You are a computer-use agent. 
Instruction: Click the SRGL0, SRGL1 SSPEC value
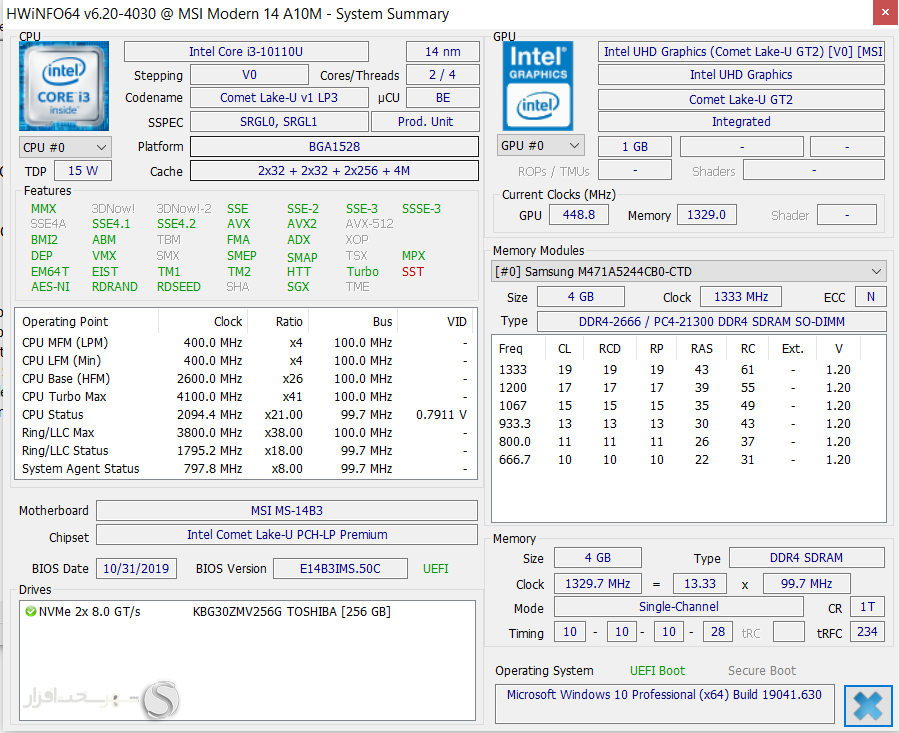coord(279,122)
